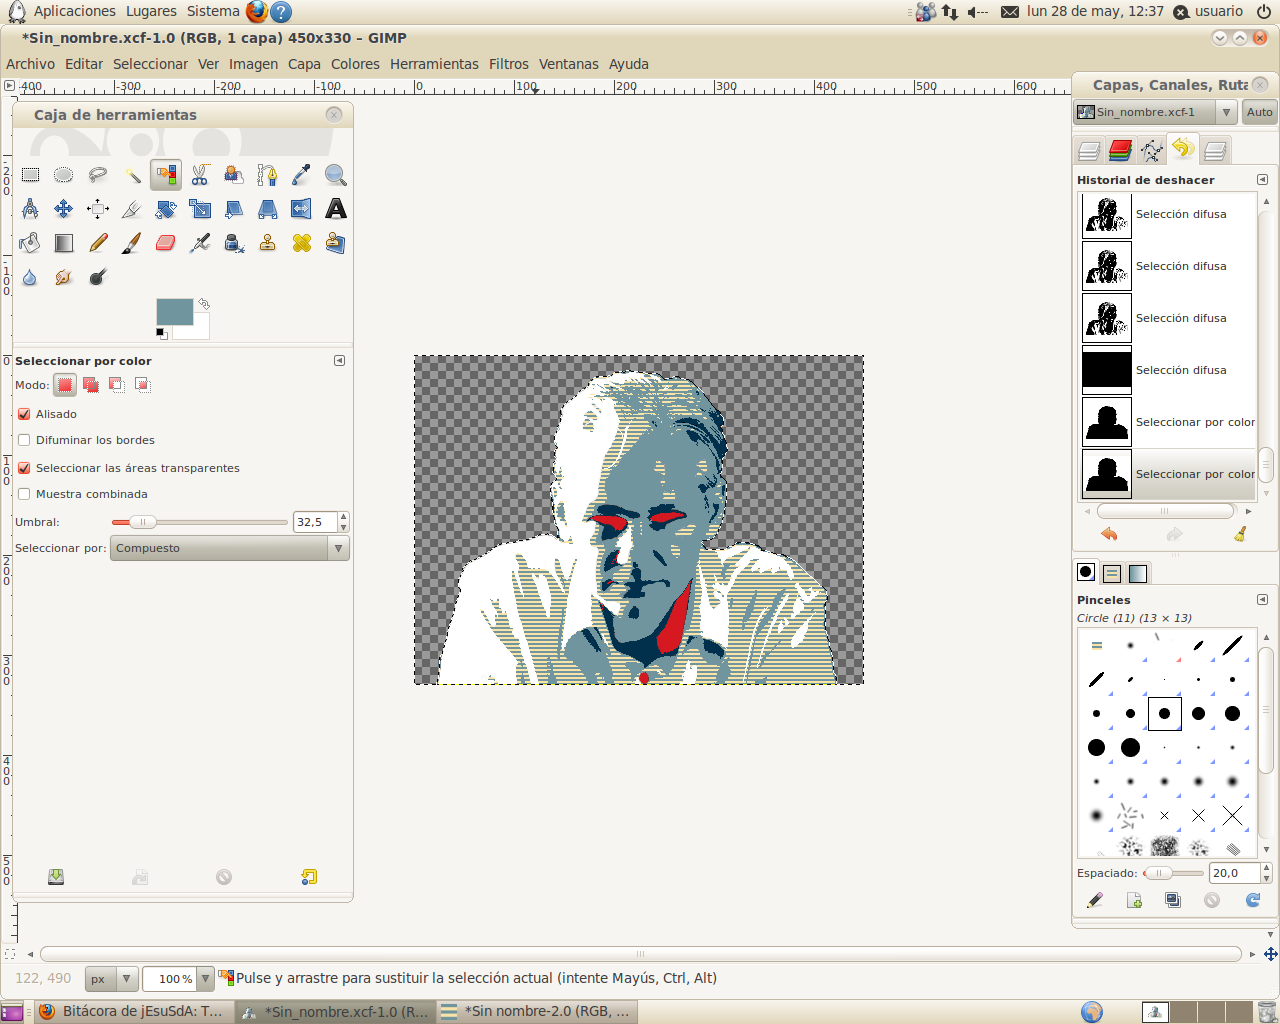The height and width of the screenshot is (1024, 1280).
Task: Open the Sin_nombre.xcf-1 image selector dropdown
Action: point(1225,112)
